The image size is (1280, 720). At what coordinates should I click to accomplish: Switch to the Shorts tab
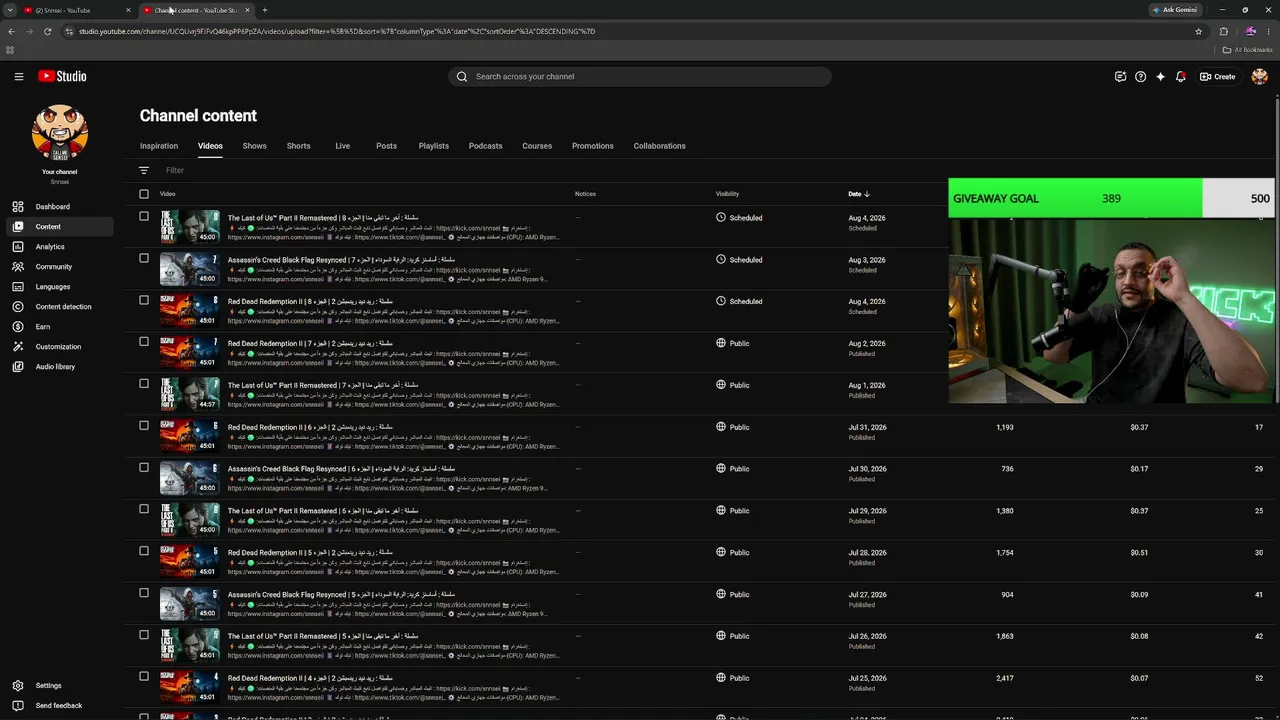(298, 146)
